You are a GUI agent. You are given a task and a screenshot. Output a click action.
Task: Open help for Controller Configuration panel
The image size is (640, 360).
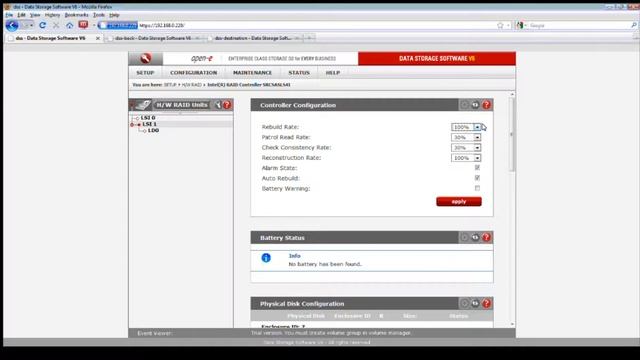486,105
